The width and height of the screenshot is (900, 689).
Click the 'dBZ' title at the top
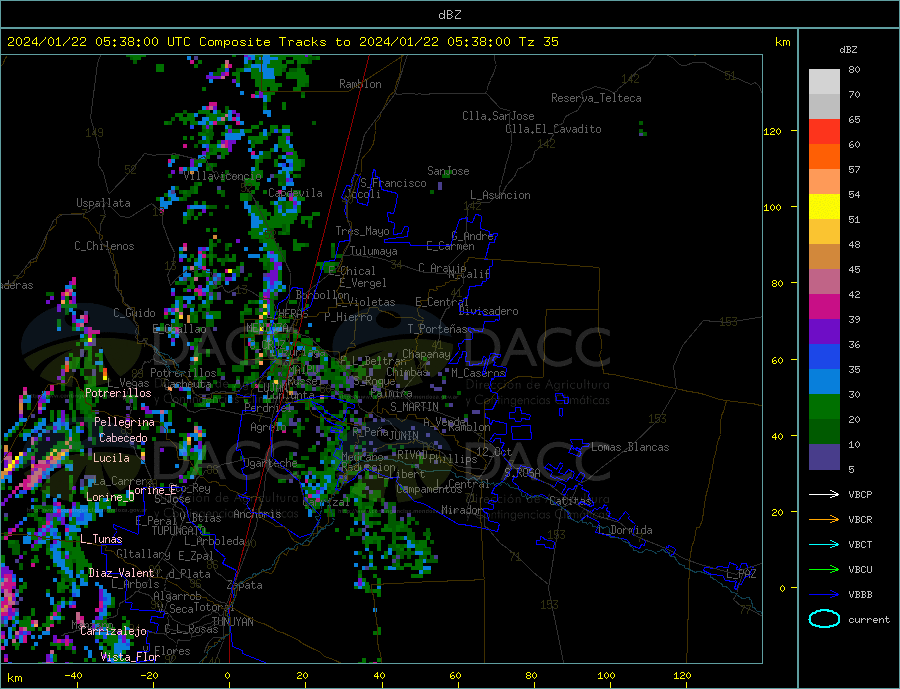[449, 15]
